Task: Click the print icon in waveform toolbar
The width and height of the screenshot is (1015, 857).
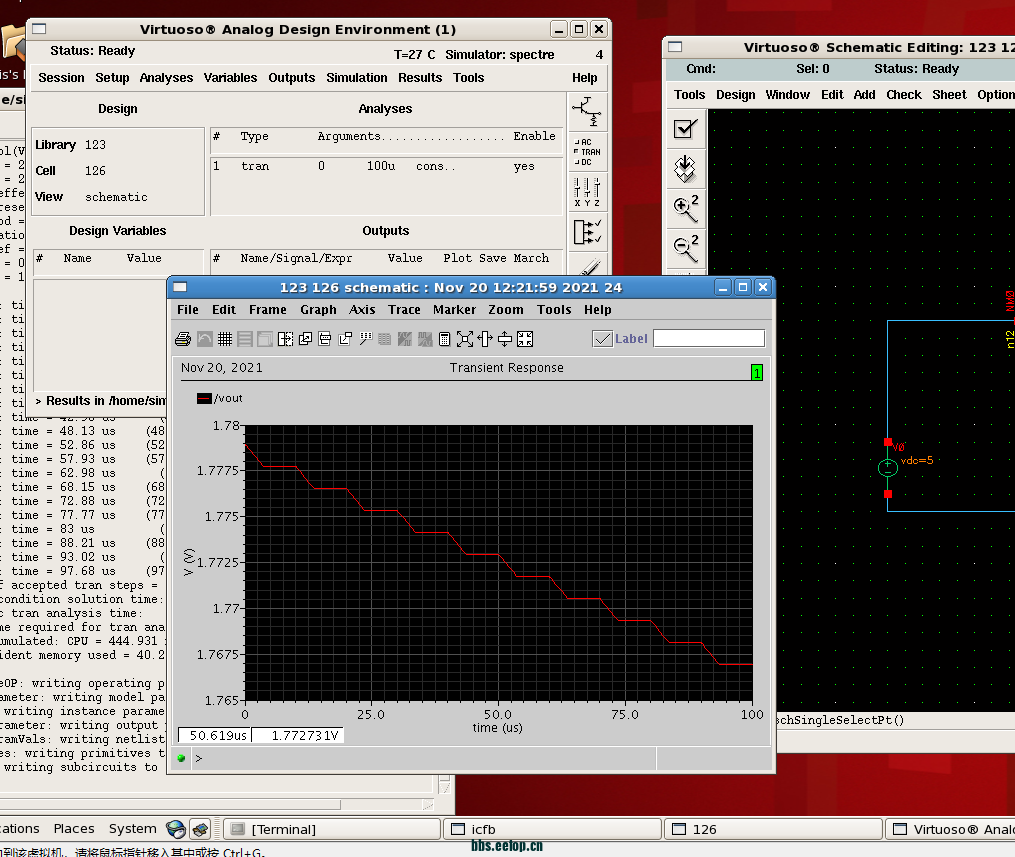Action: click(183, 339)
